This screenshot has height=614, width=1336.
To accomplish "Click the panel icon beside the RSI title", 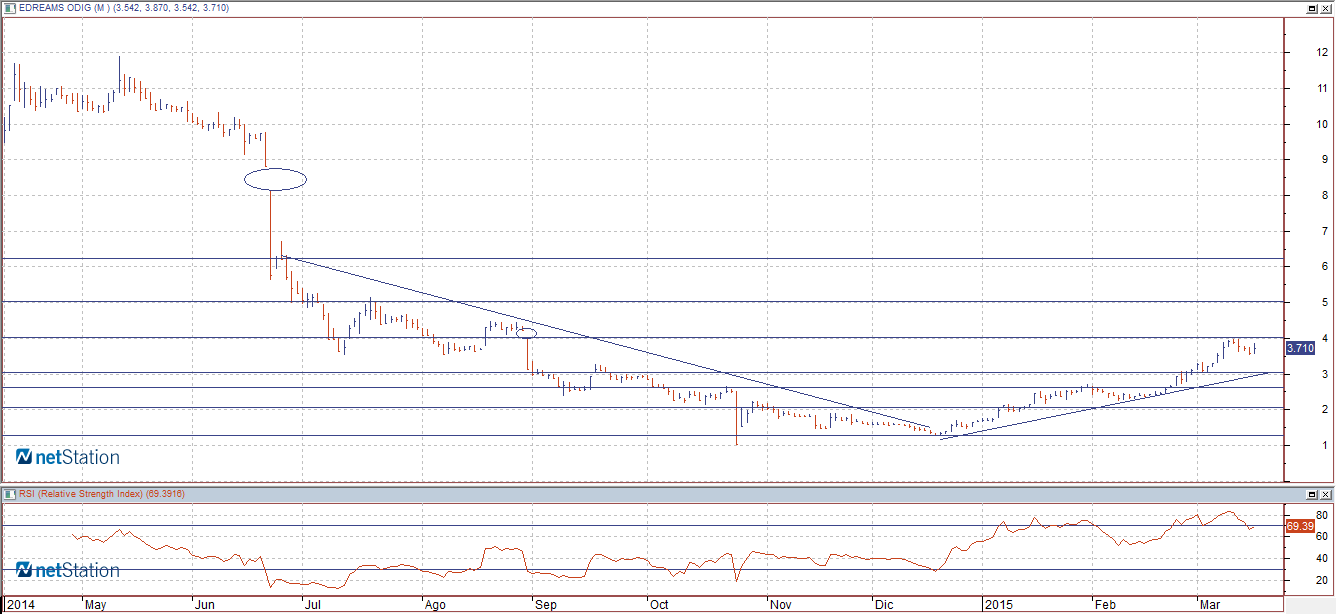I will pos(10,494).
